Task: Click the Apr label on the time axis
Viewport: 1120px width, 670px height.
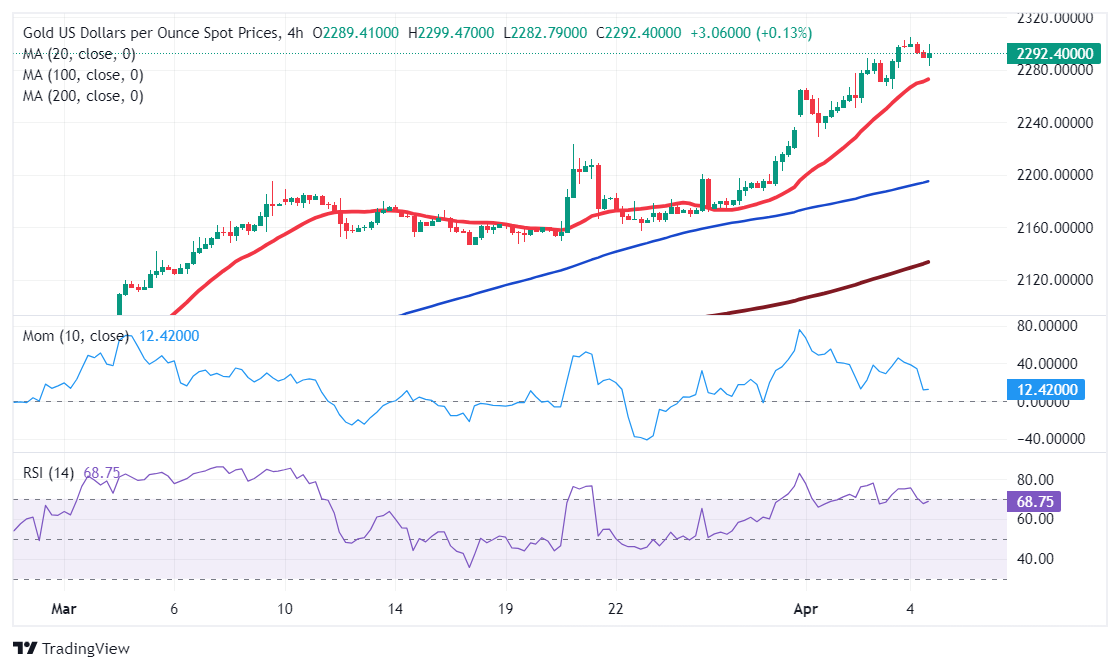Action: tap(804, 608)
